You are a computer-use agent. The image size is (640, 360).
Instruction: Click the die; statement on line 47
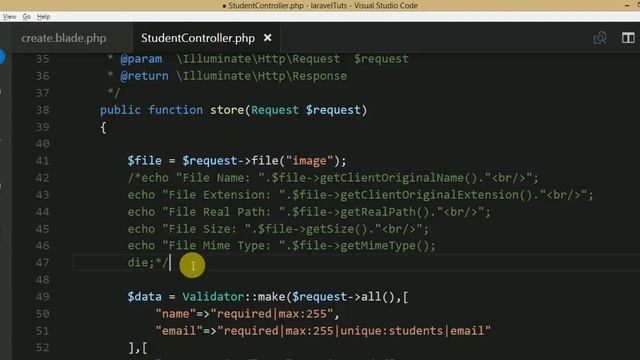click(141, 262)
